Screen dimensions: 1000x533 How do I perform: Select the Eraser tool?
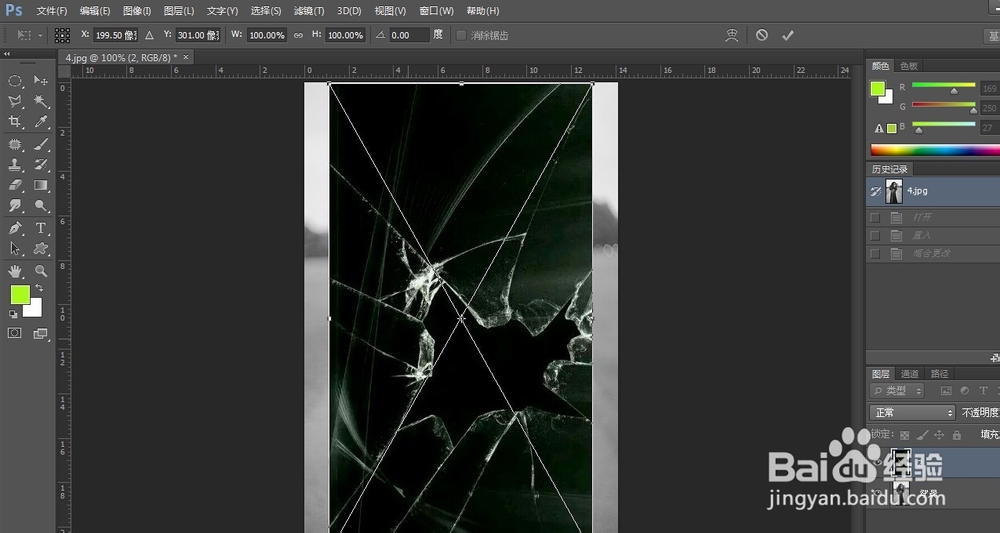(15, 185)
